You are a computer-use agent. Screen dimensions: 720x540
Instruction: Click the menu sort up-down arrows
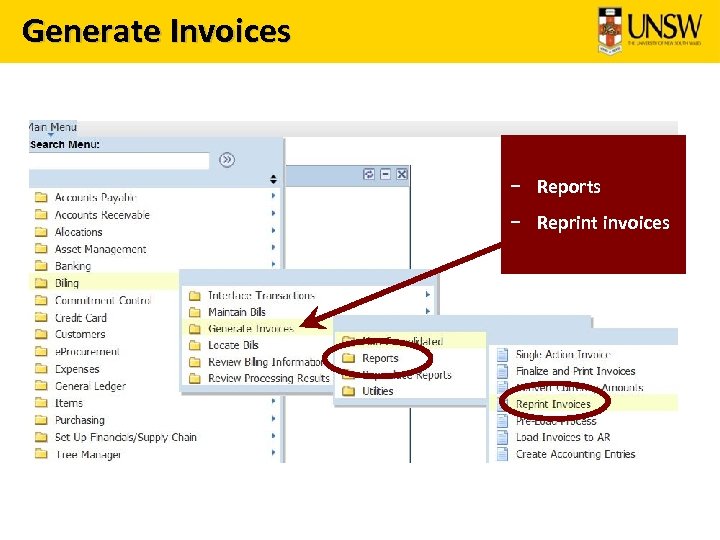click(x=273, y=179)
